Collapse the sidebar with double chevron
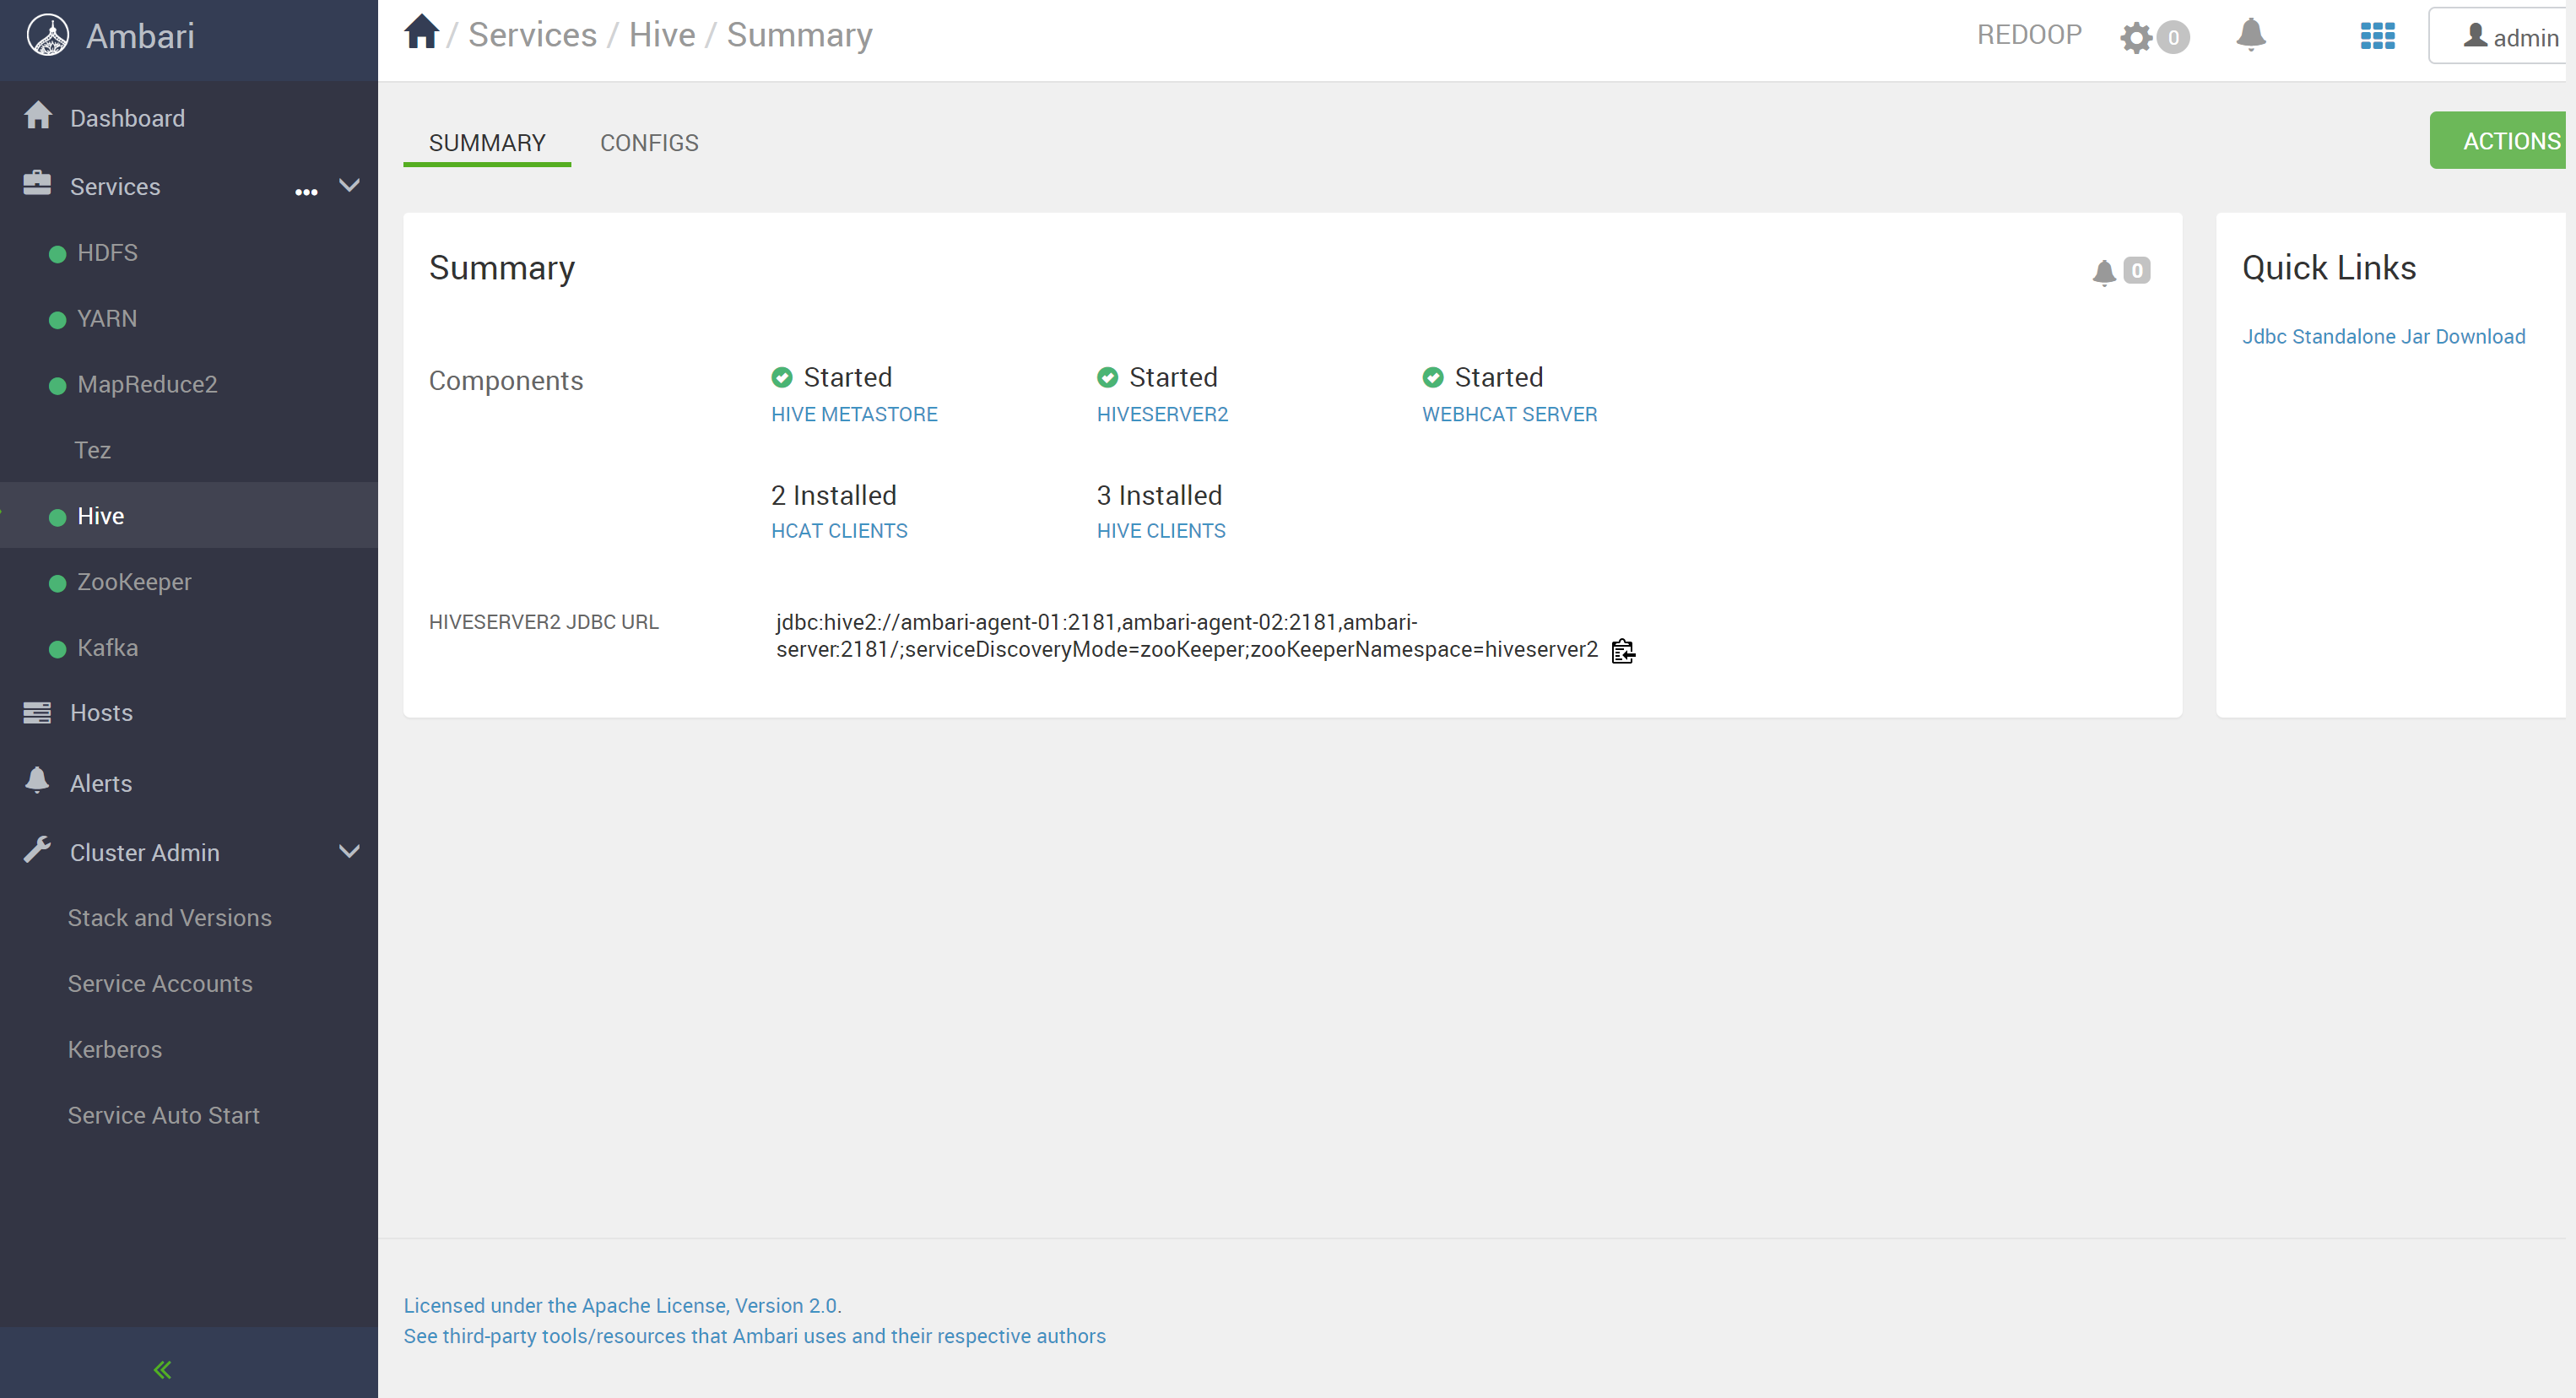2576x1398 pixels. pos(162,1369)
